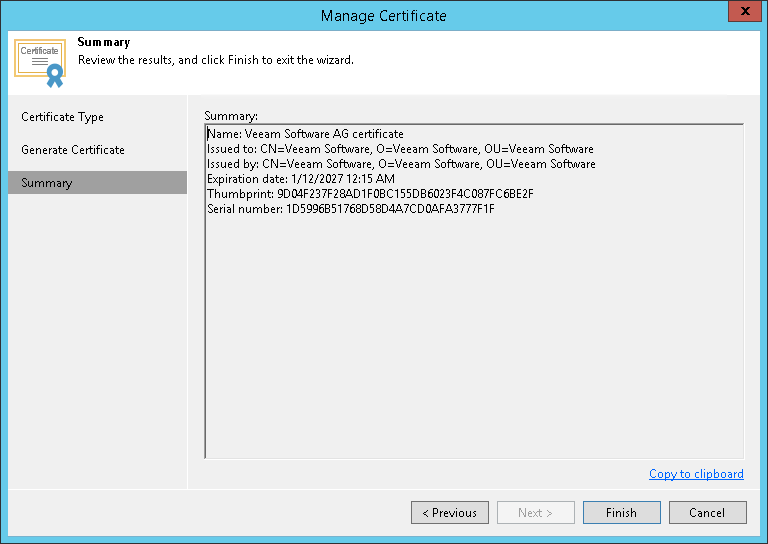Go to the Certificate Type step

pyautogui.click(x=62, y=117)
